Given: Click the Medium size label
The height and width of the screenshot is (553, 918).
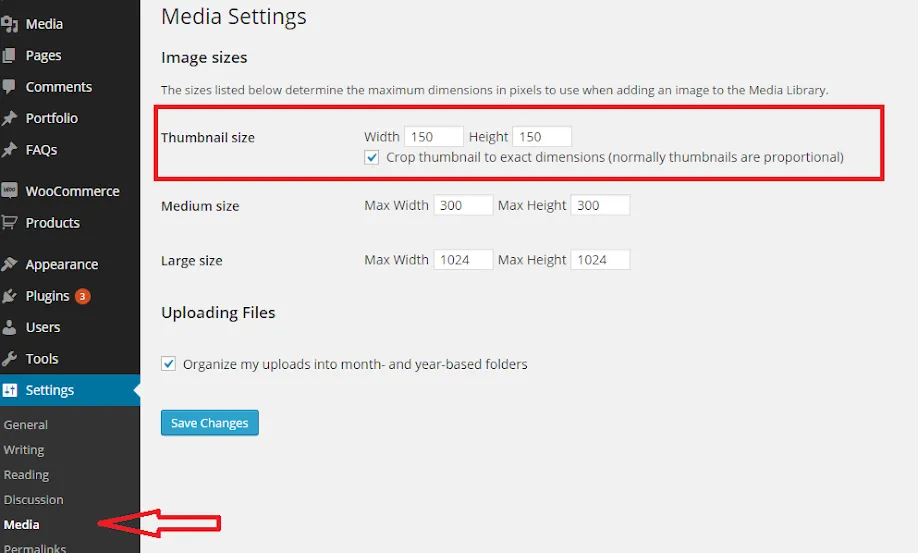Looking at the screenshot, I should pos(200,206).
